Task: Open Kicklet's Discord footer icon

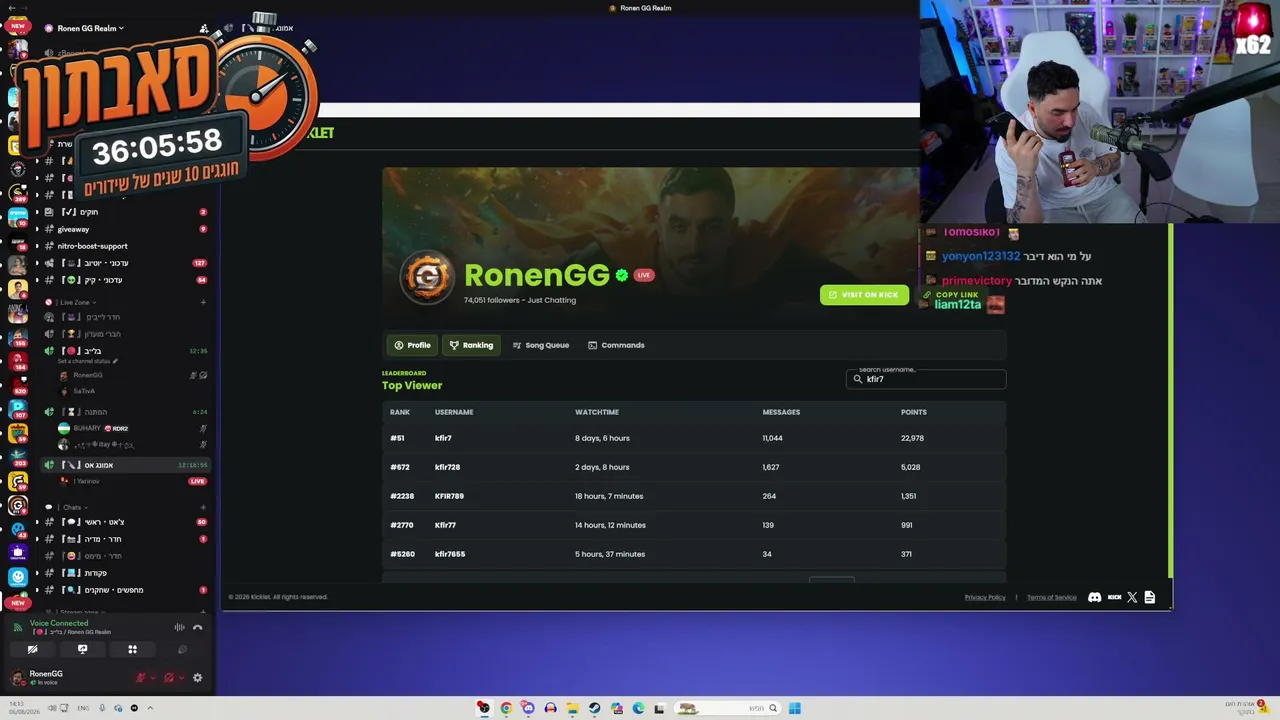Action: (1094, 597)
